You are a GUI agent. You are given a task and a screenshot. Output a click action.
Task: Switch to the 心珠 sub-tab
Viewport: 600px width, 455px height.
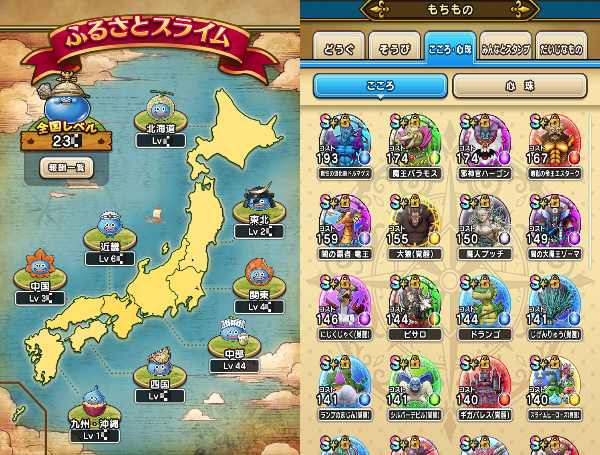(x=520, y=86)
